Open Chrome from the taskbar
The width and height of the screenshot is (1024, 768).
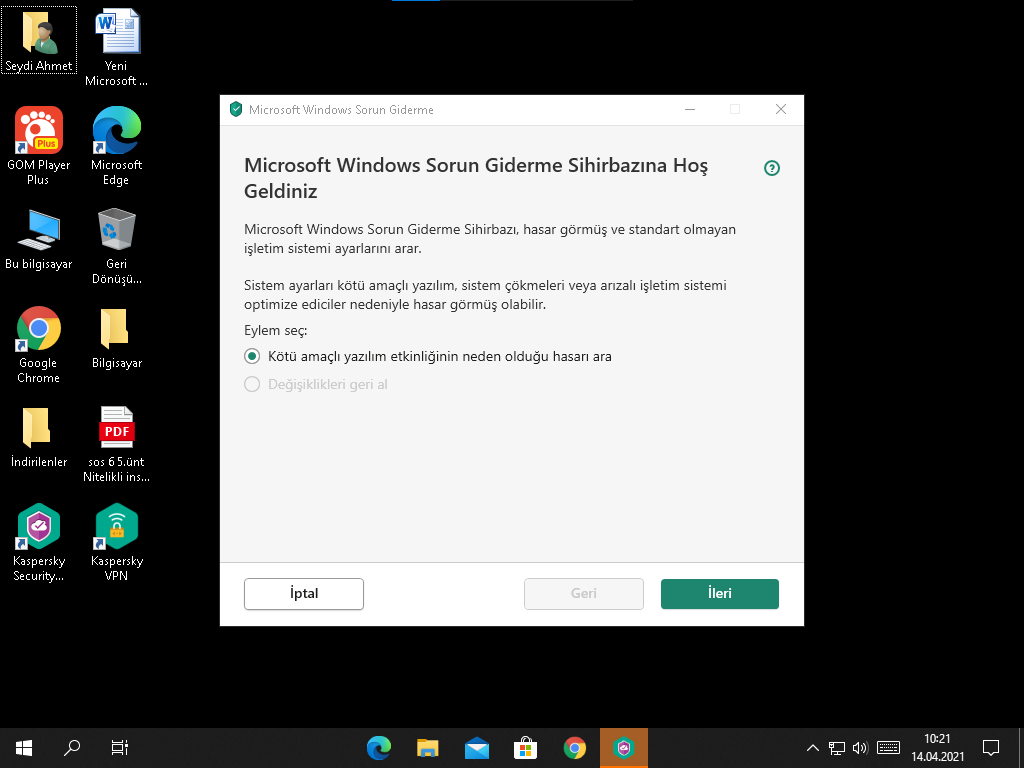[575, 748]
